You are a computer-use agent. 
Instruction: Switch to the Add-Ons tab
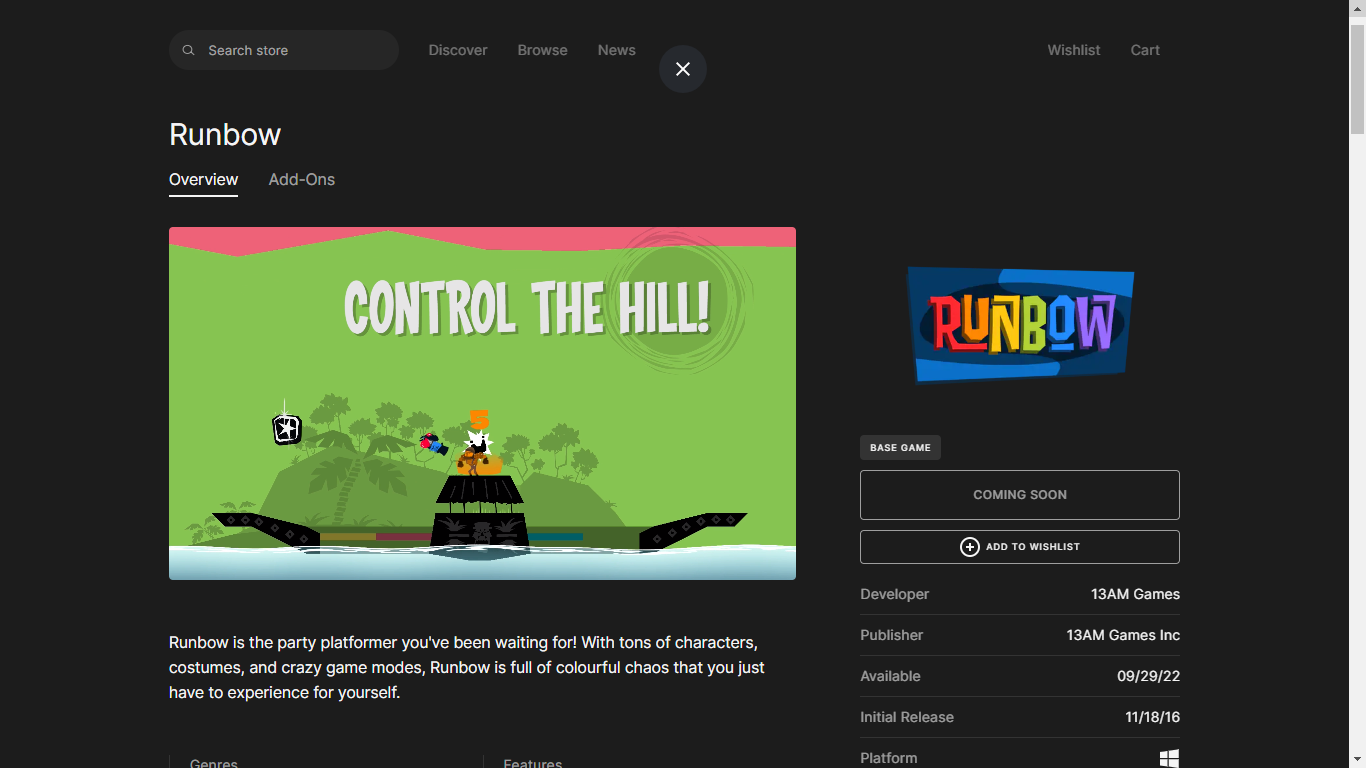301,180
